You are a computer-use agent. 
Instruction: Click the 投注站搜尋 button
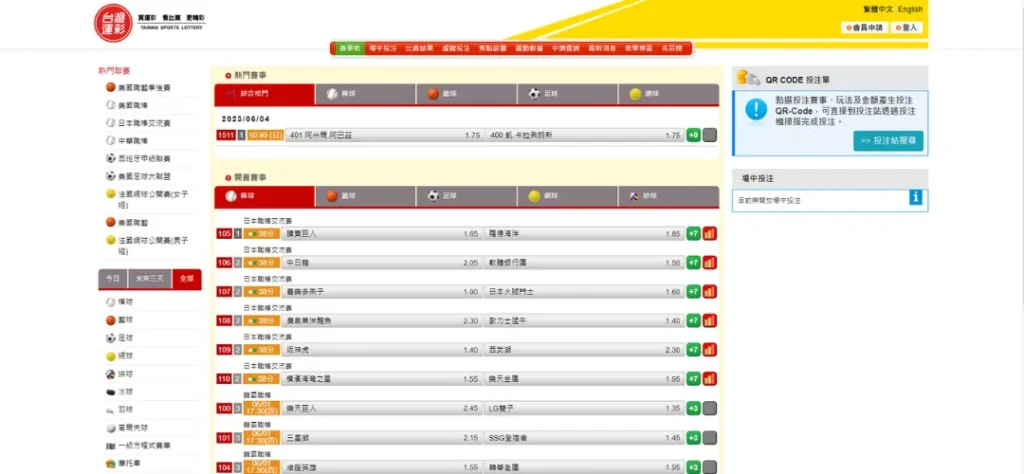(888, 141)
